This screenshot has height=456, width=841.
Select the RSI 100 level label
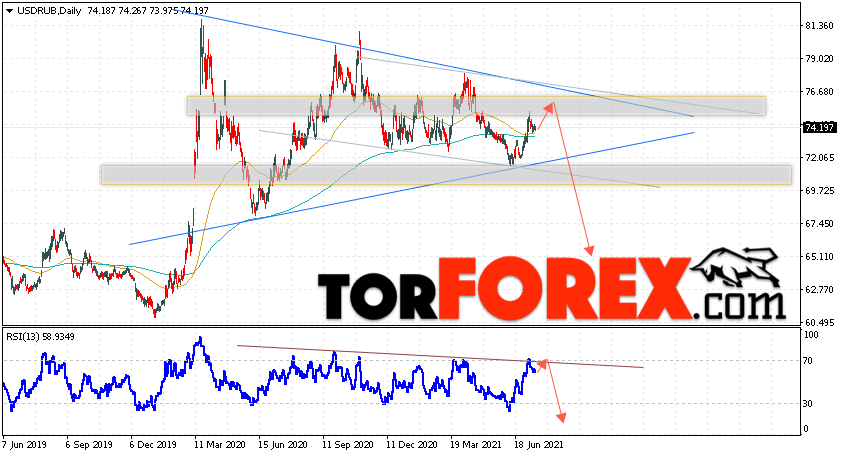[x=811, y=335]
